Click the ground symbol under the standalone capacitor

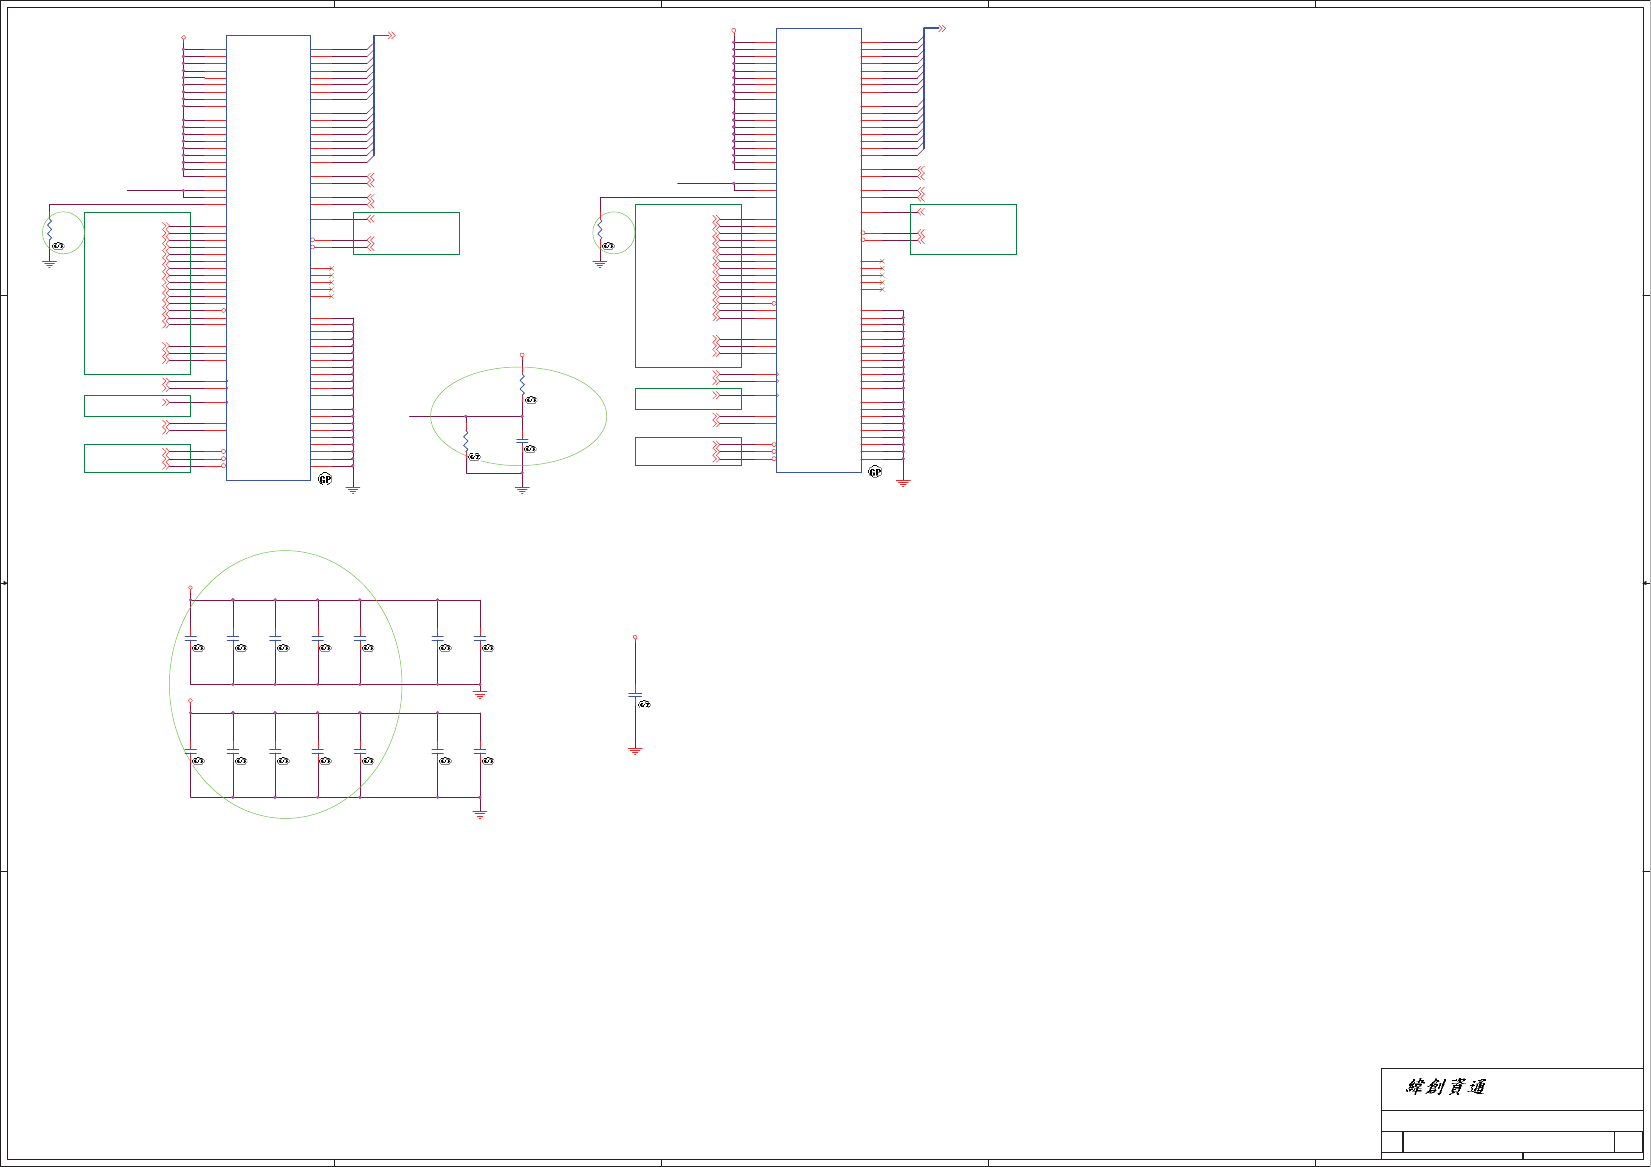(635, 750)
